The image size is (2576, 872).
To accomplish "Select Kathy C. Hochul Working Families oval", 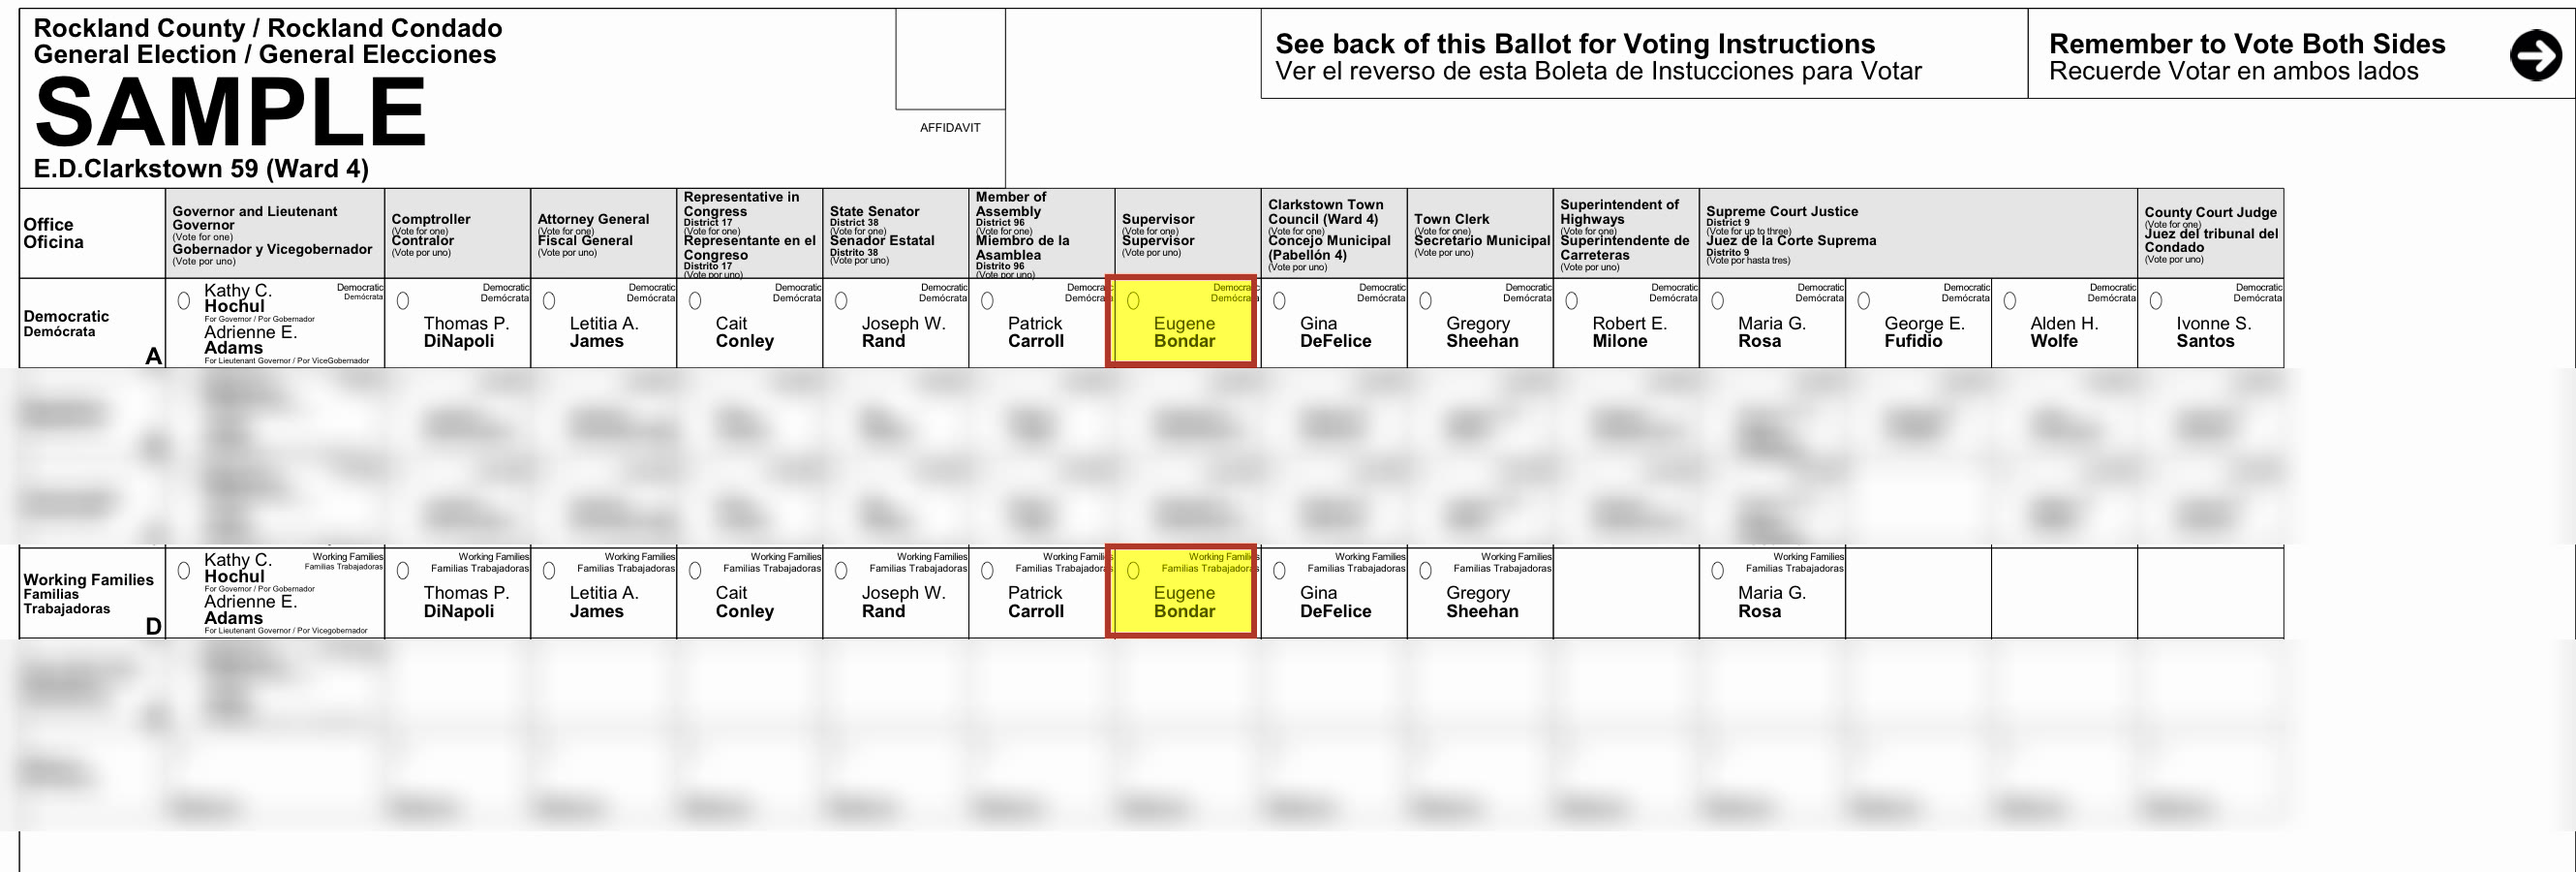I will pos(184,571).
